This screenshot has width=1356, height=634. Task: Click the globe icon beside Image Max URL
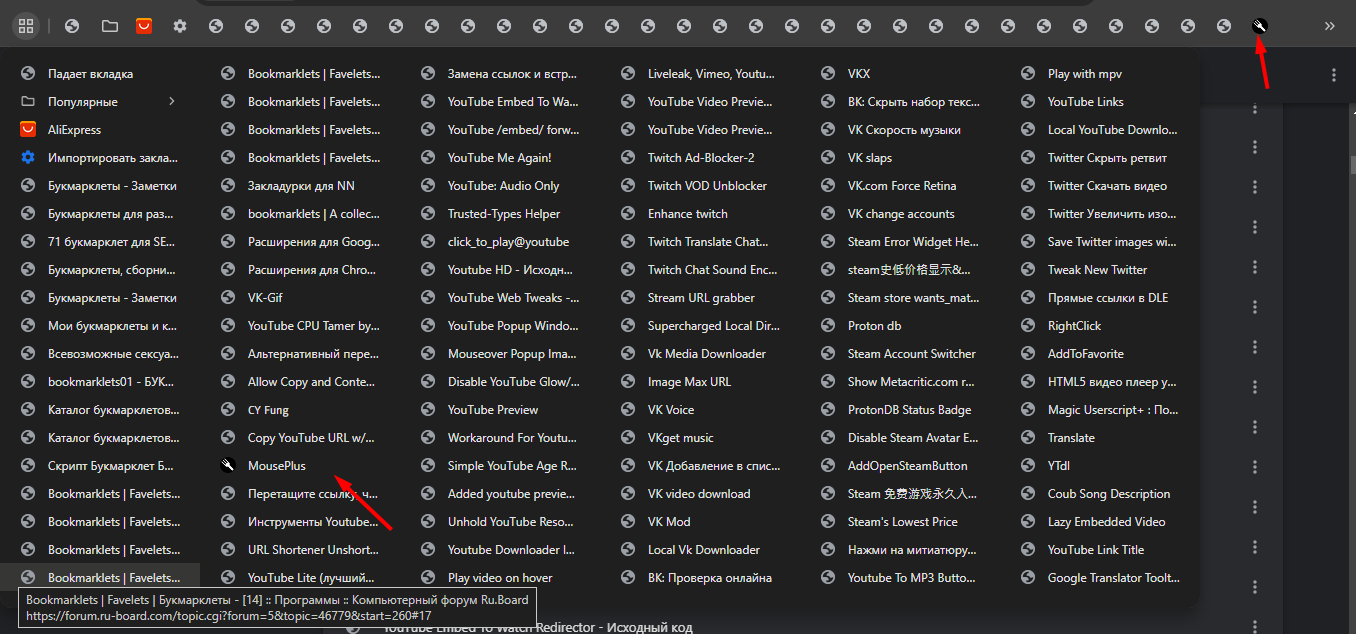tap(628, 382)
